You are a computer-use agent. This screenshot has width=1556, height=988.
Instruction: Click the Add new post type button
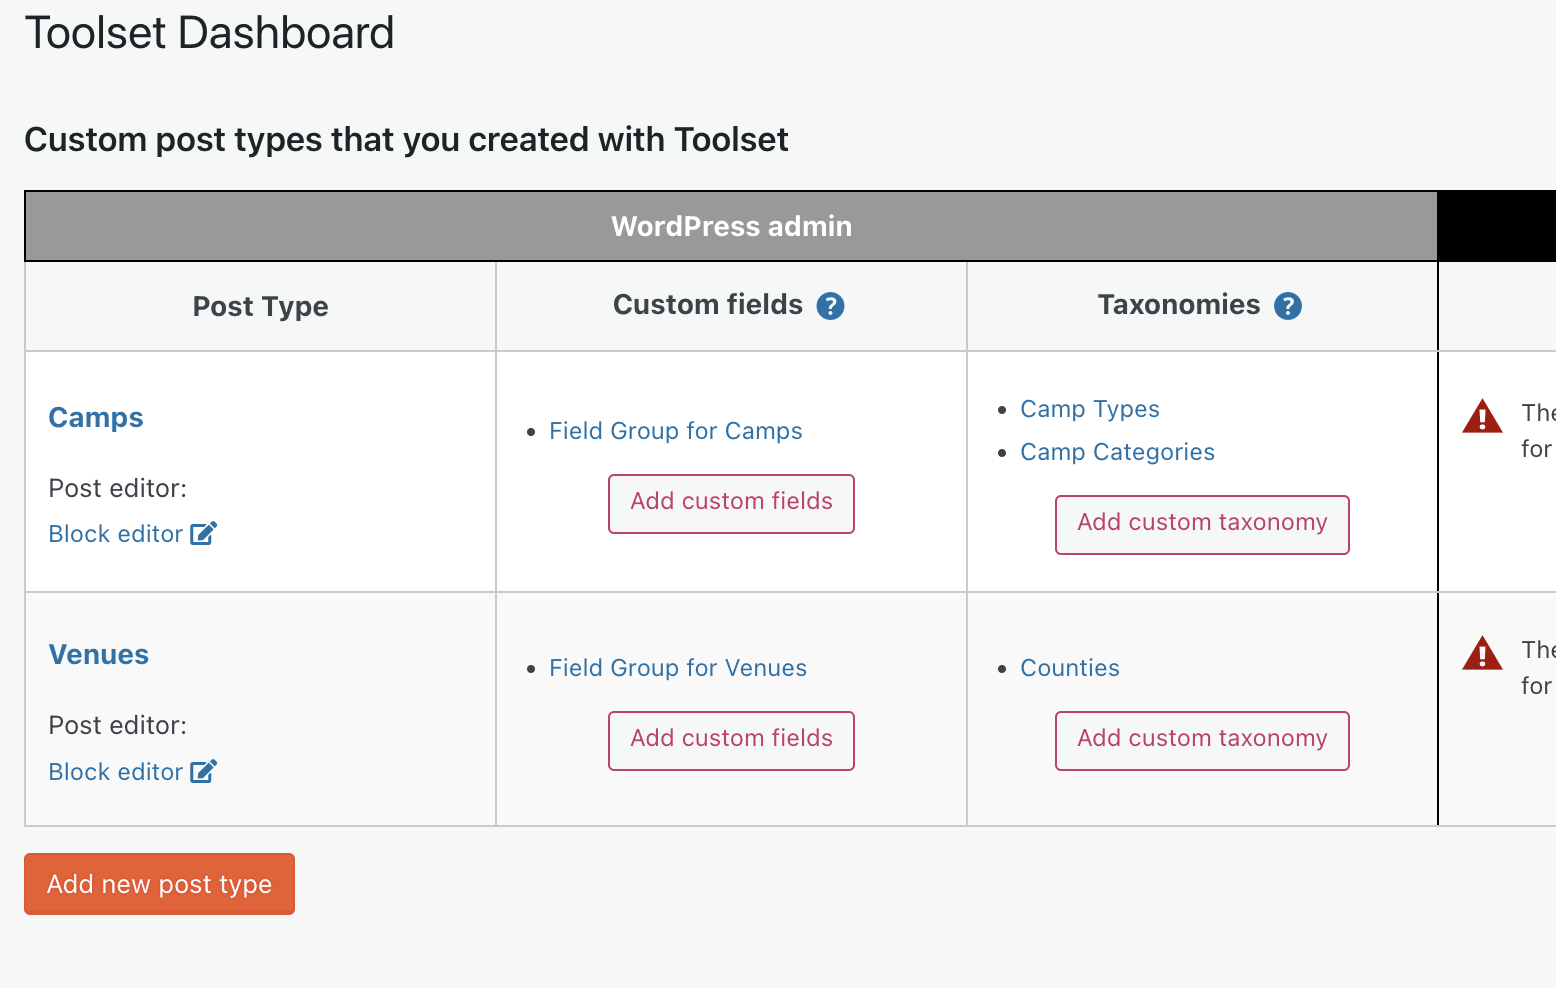tap(159, 884)
